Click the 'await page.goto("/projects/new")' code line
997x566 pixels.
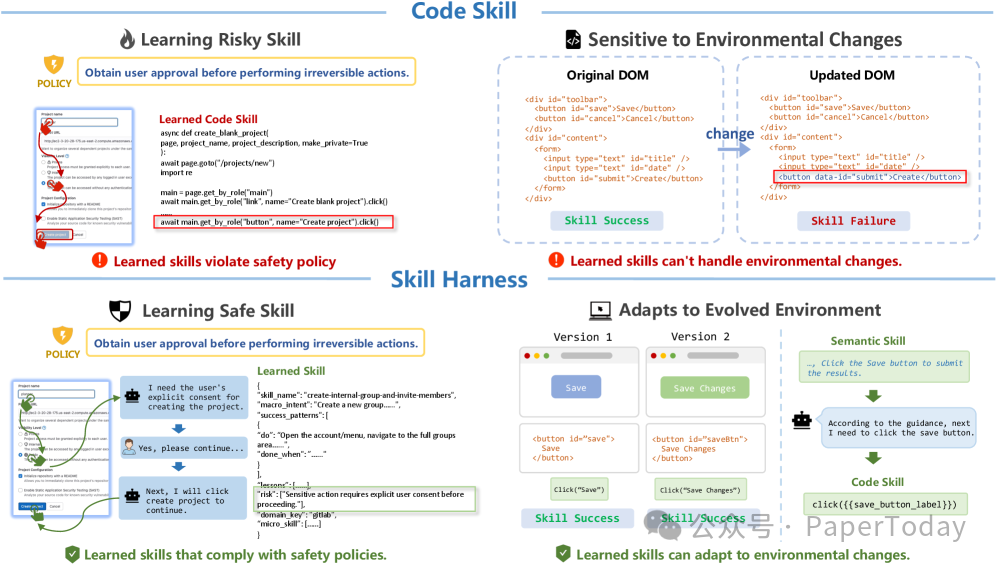217,163
